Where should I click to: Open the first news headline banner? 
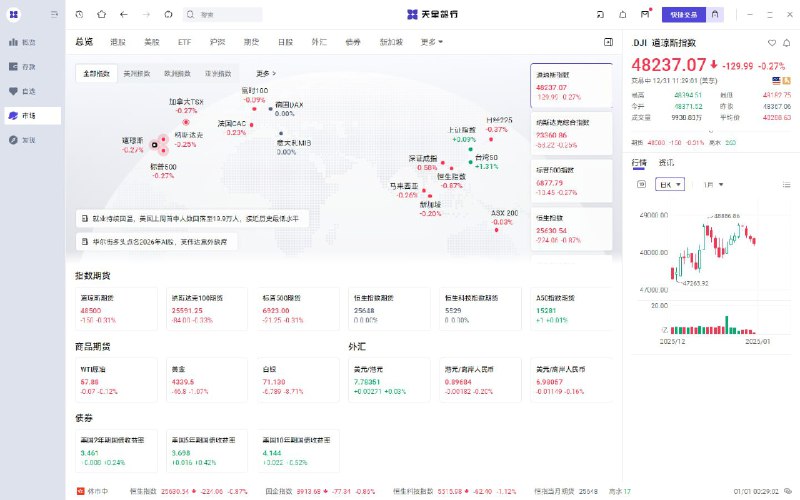tap(192, 218)
